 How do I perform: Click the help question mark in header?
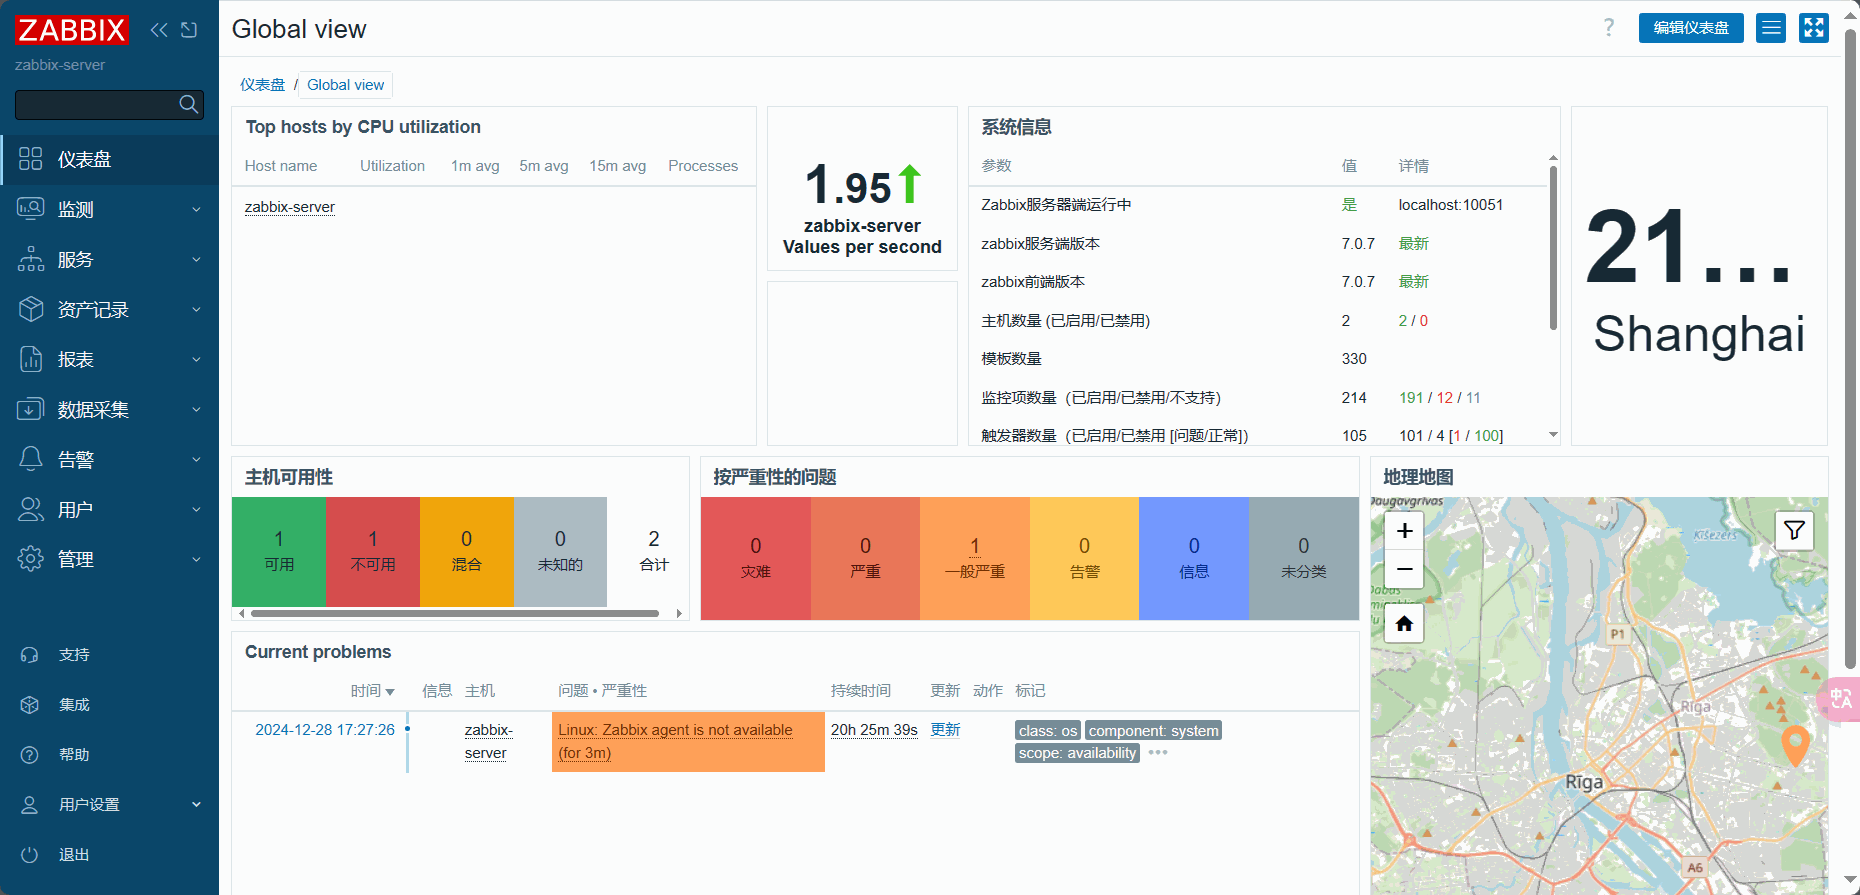1608,28
